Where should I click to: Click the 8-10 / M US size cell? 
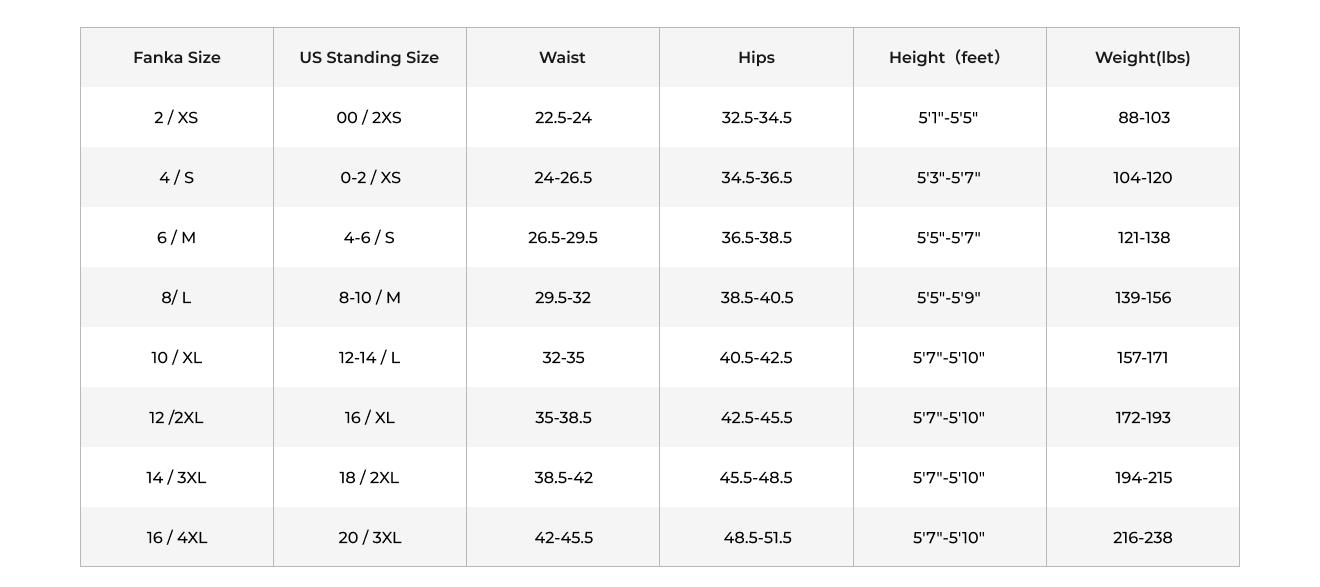pyautogui.click(x=369, y=298)
